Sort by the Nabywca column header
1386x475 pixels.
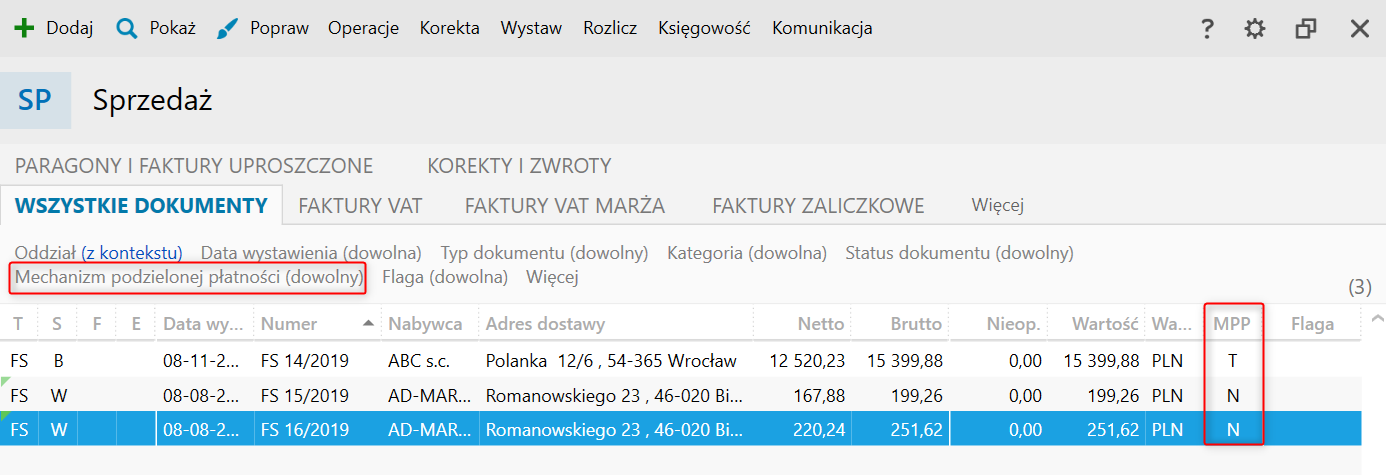(x=429, y=324)
